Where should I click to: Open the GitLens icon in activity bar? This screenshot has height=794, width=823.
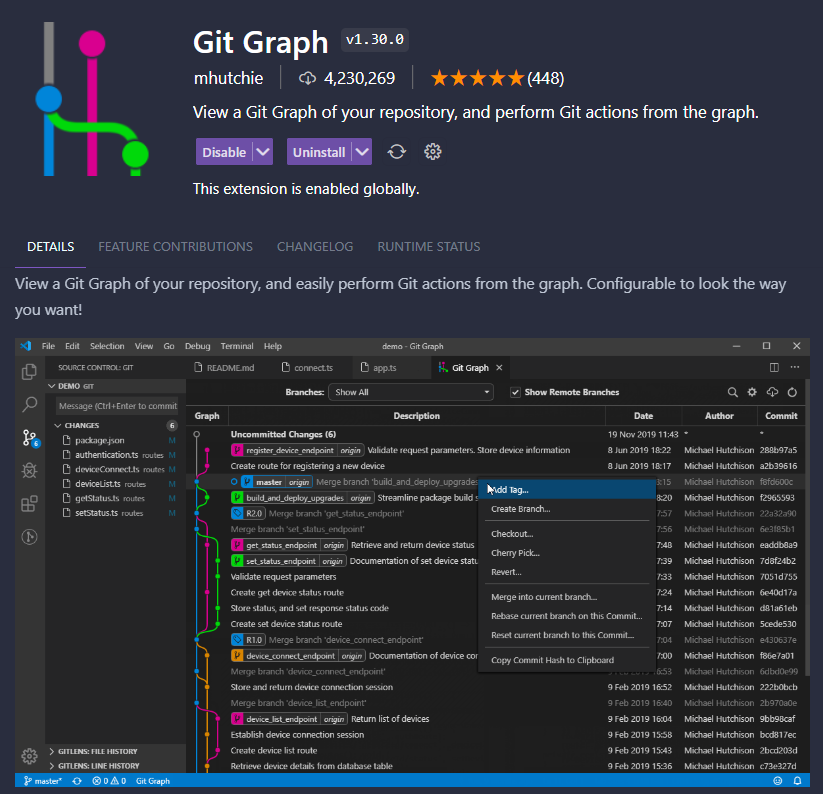point(29,537)
